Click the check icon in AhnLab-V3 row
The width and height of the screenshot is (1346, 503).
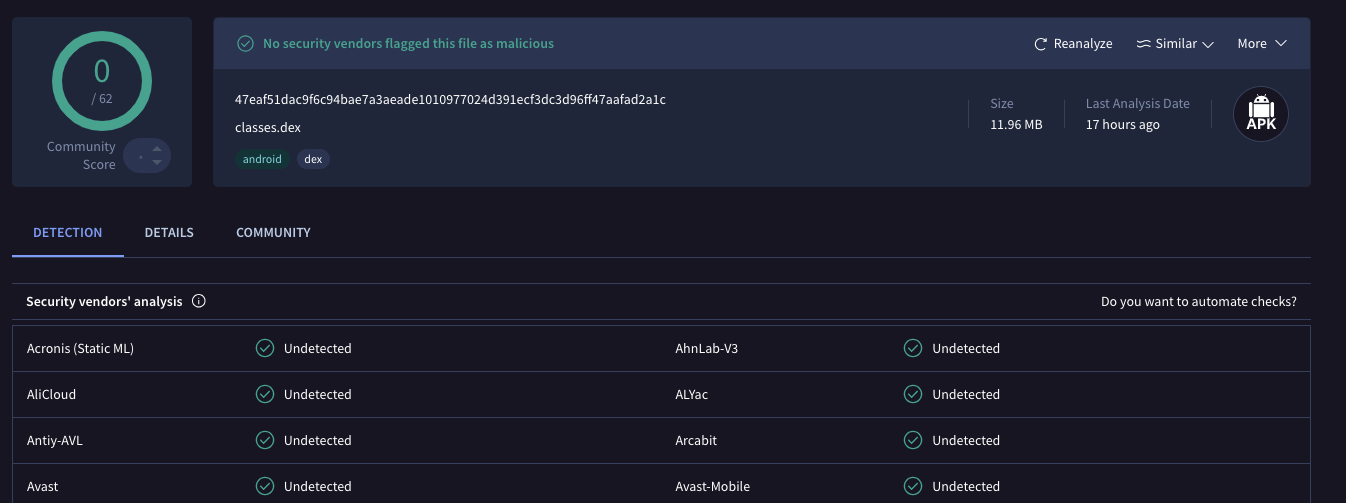[913, 348]
